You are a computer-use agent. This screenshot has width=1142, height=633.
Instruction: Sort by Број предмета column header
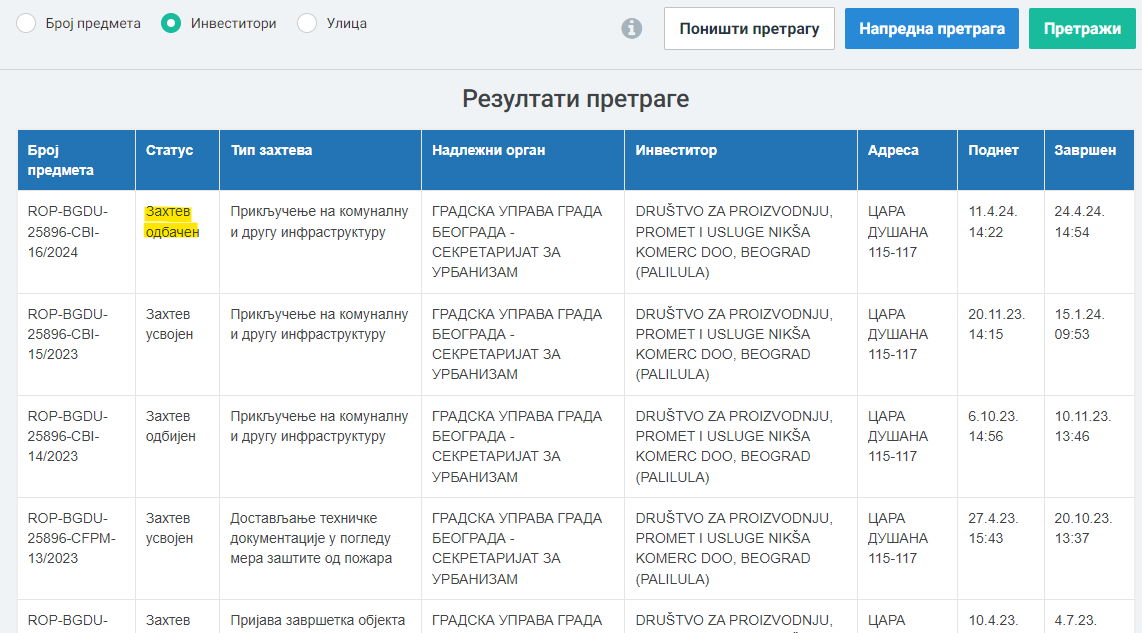tap(60, 160)
